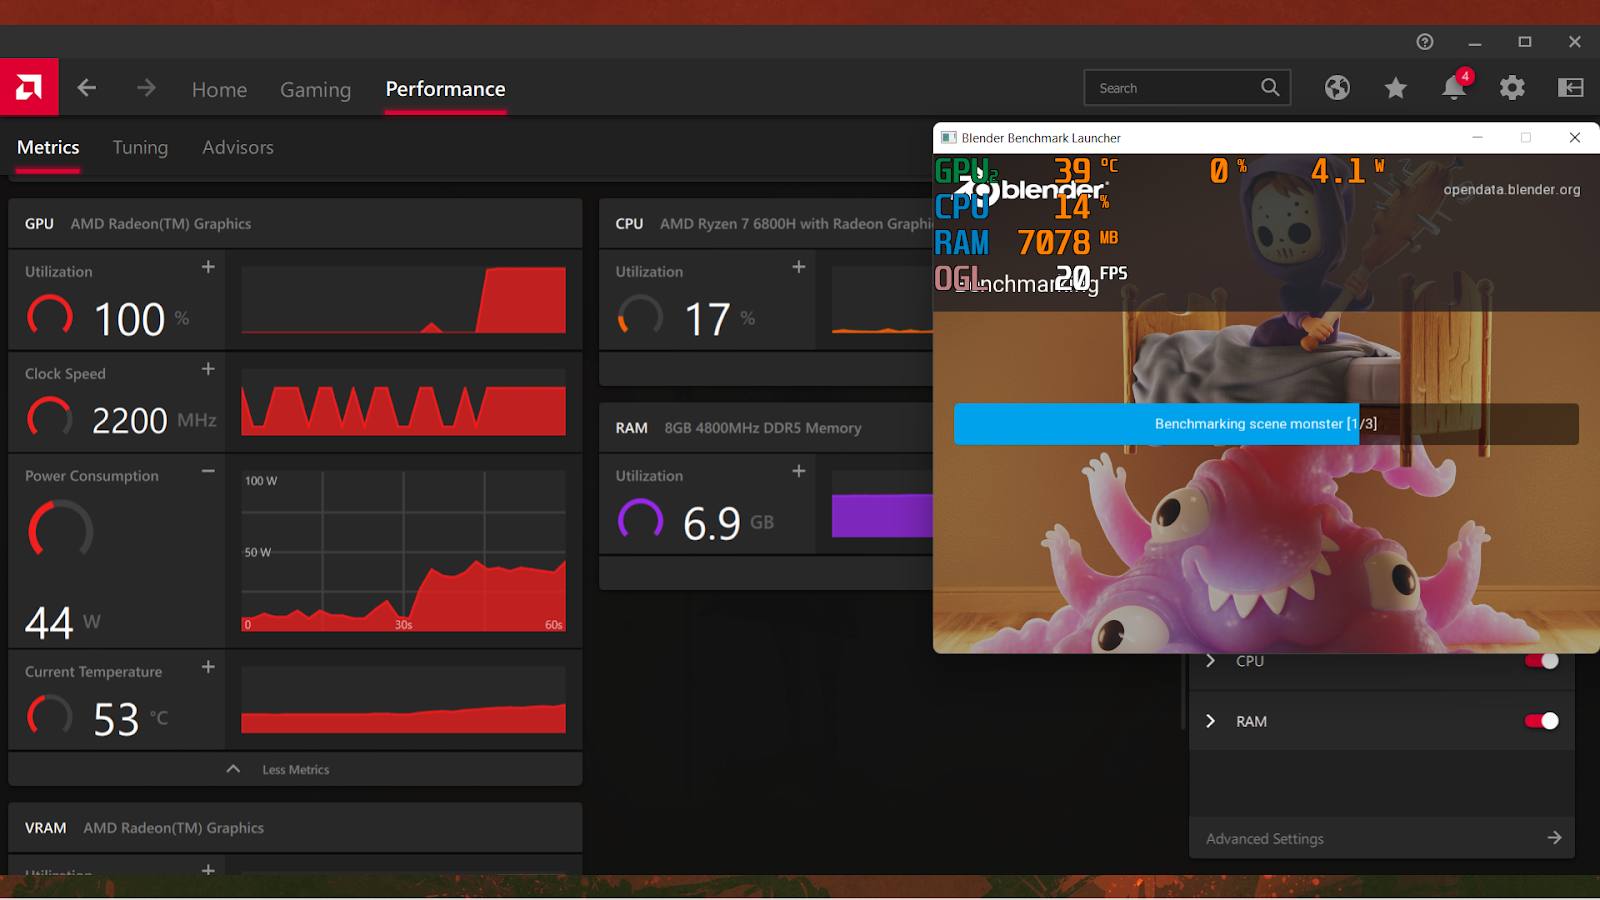
Task: Select the Performance tab
Action: (445, 89)
